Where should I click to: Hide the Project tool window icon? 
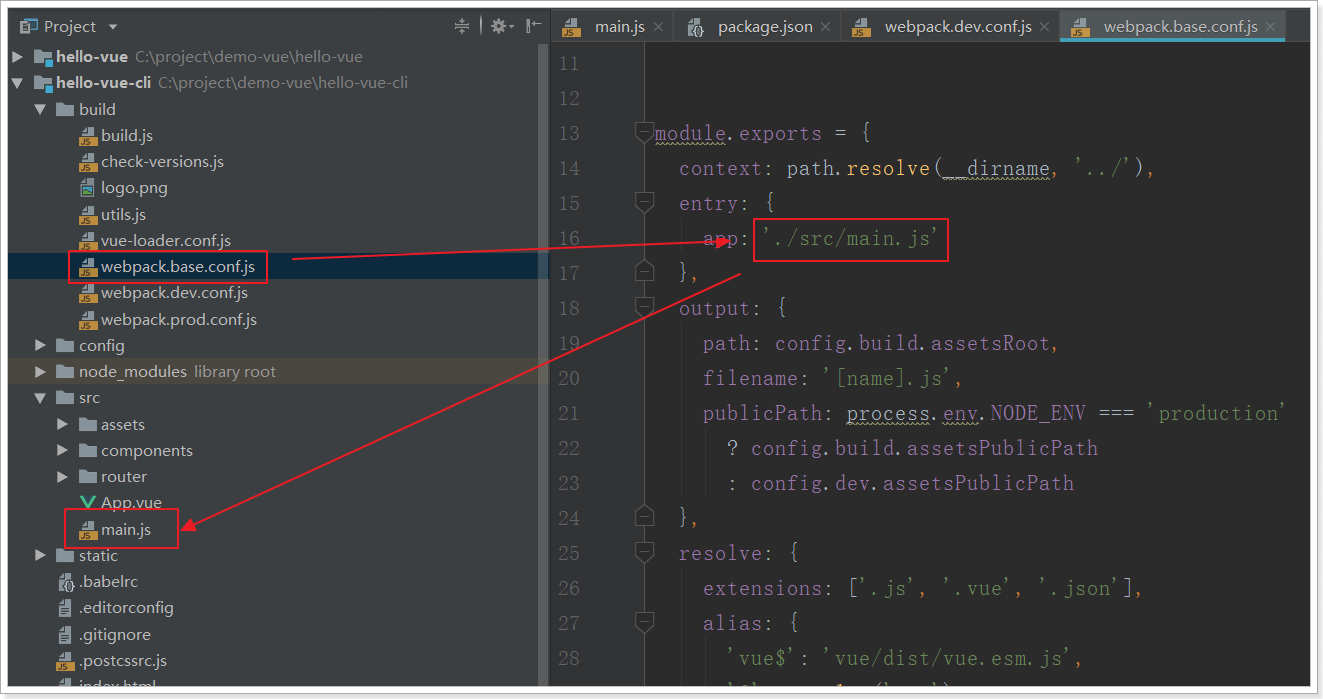(535, 26)
